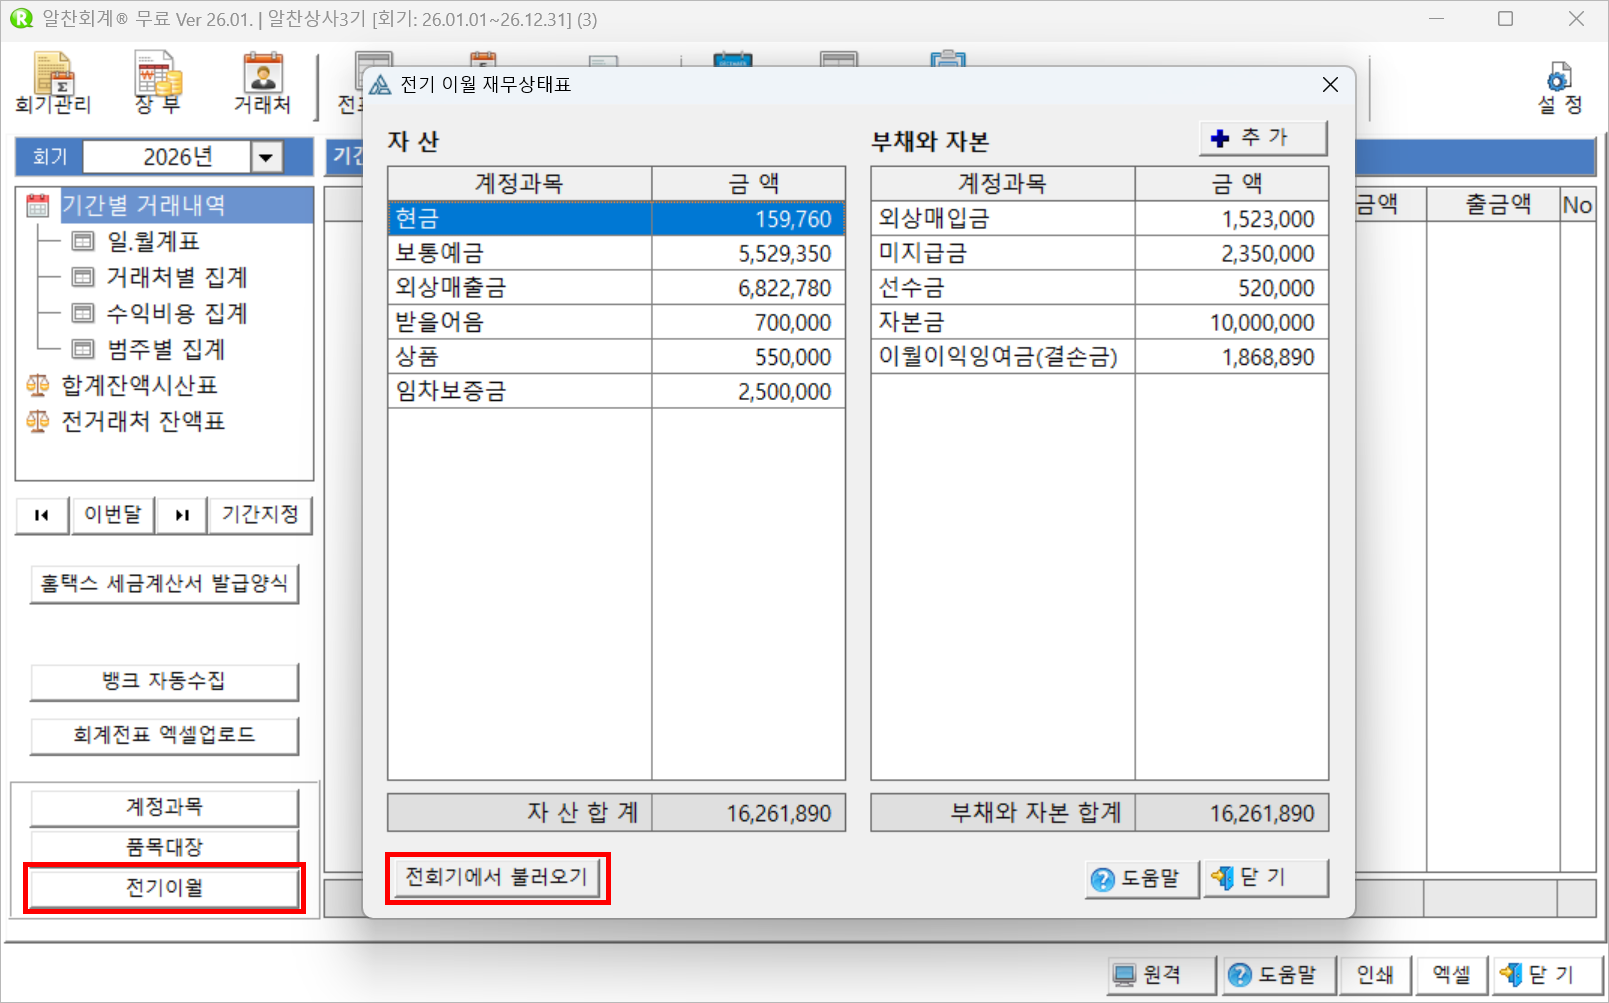Click 닫기 button in the dialog
Screen dimensions: 1609x1003
pos(1266,878)
